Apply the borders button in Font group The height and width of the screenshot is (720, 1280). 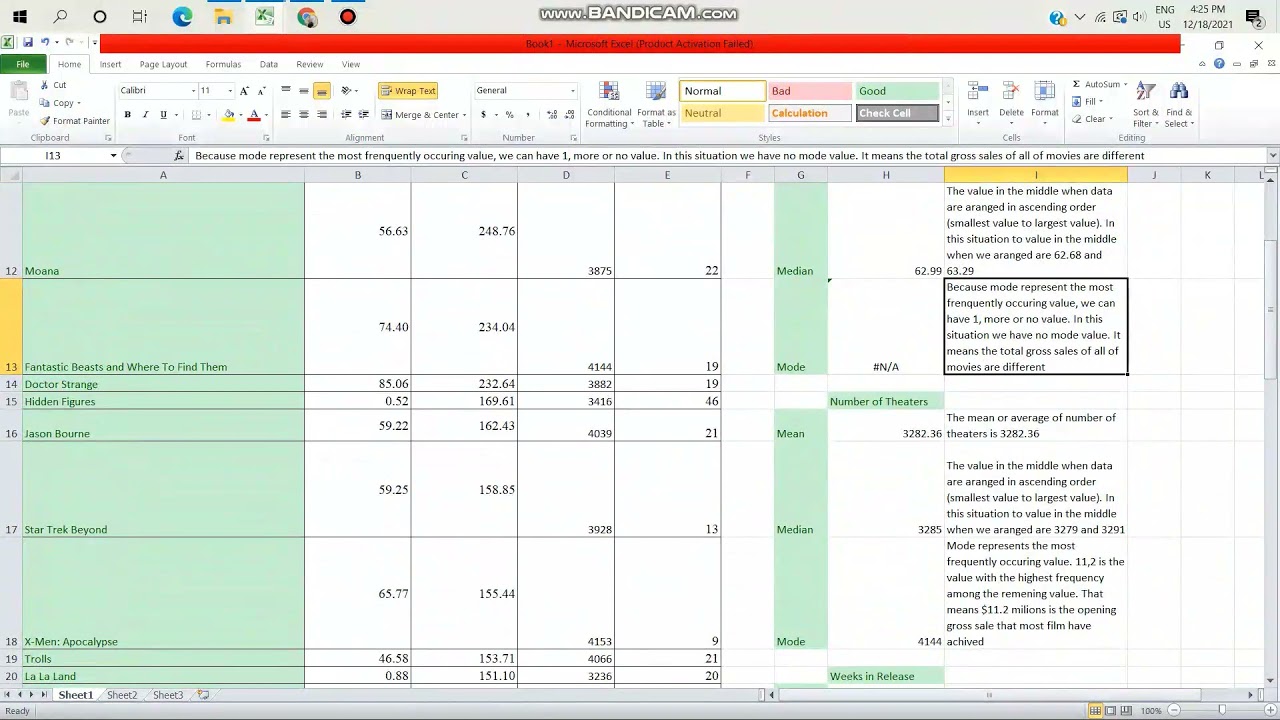(196, 115)
